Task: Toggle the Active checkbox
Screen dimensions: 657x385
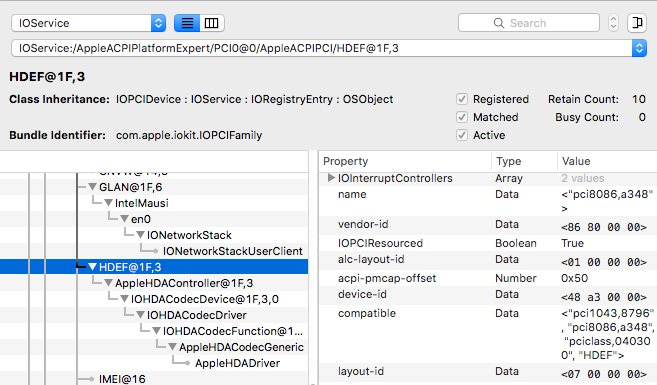Action: click(462, 135)
